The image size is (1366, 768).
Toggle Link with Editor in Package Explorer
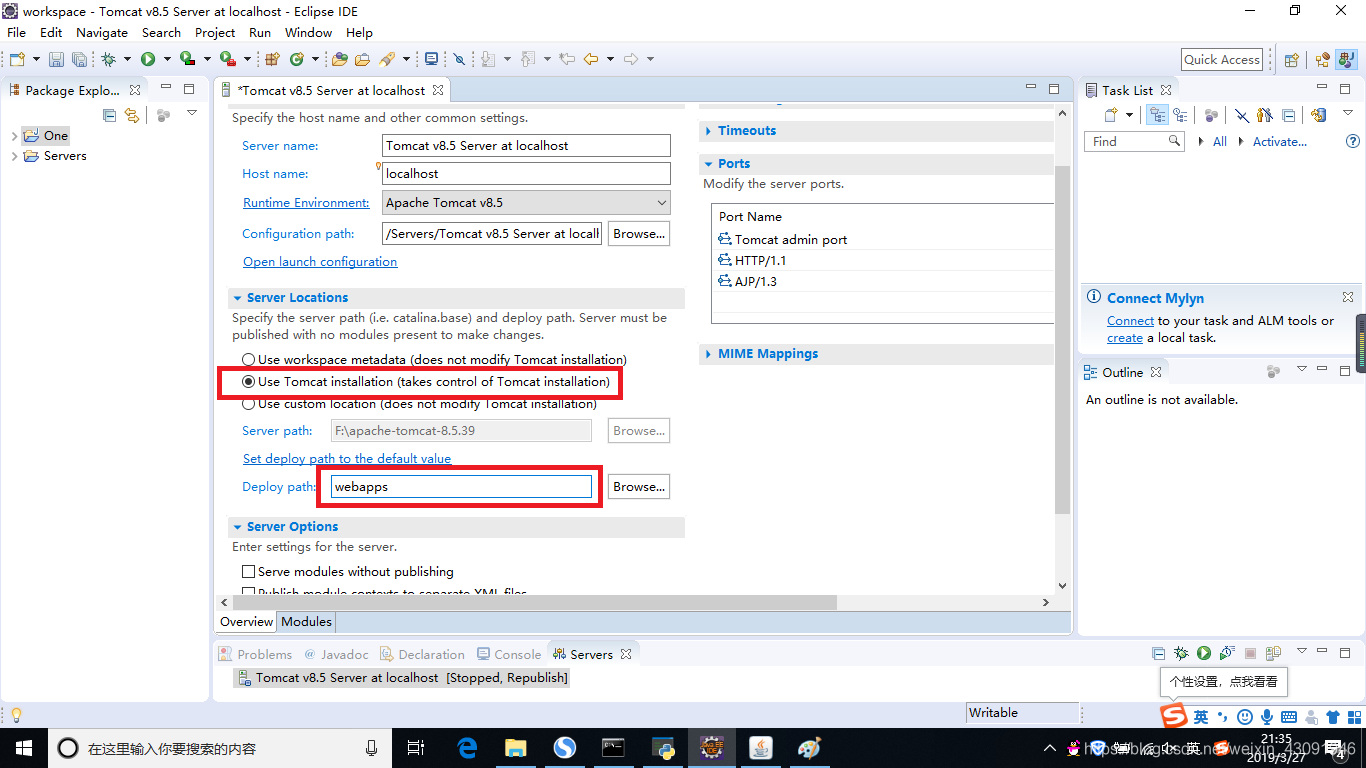(x=132, y=115)
